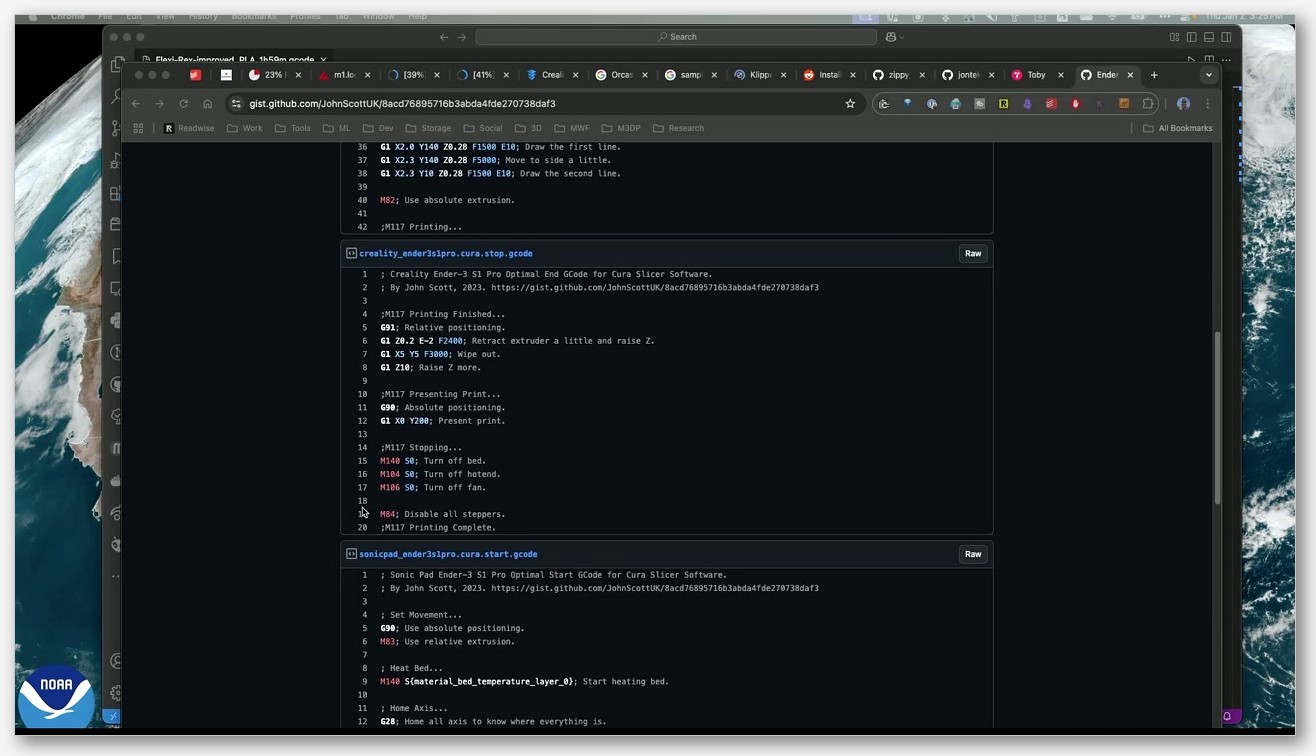Switch to the Klippe tab
The image size is (1316, 756).
coord(759,75)
